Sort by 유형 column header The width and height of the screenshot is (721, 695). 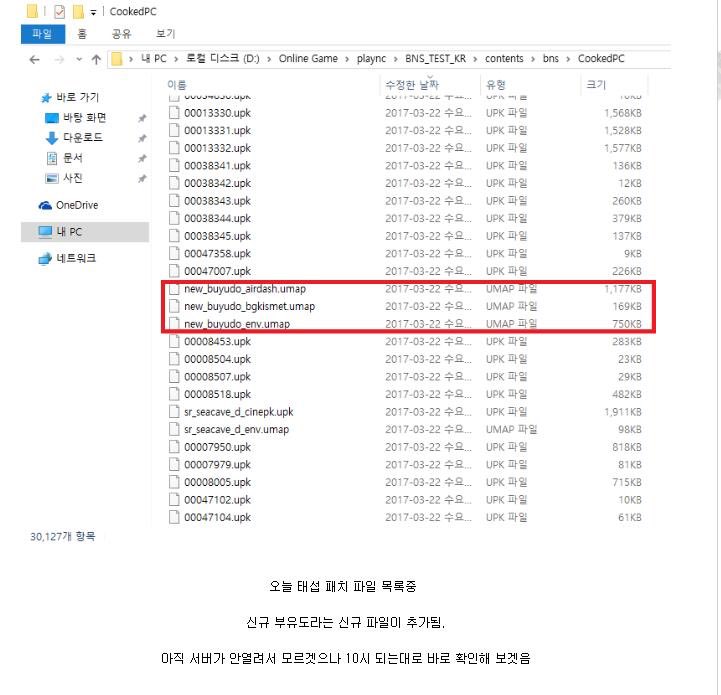click(x=496, y=85)
